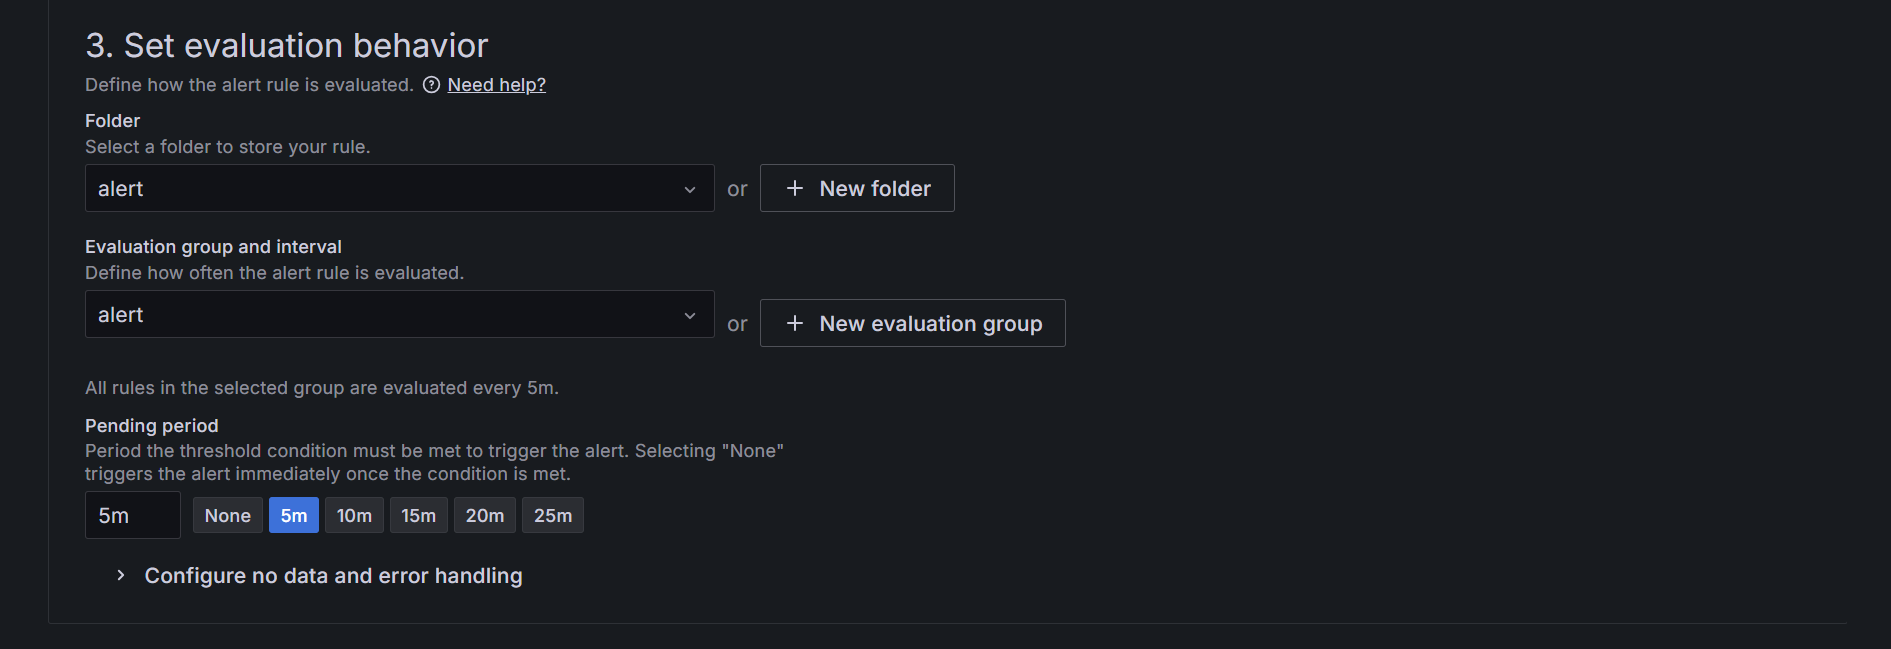Viewport: 1891px width, 649px height.
Task: Click the Evaluation group and interval label
Action: [213, 247]
